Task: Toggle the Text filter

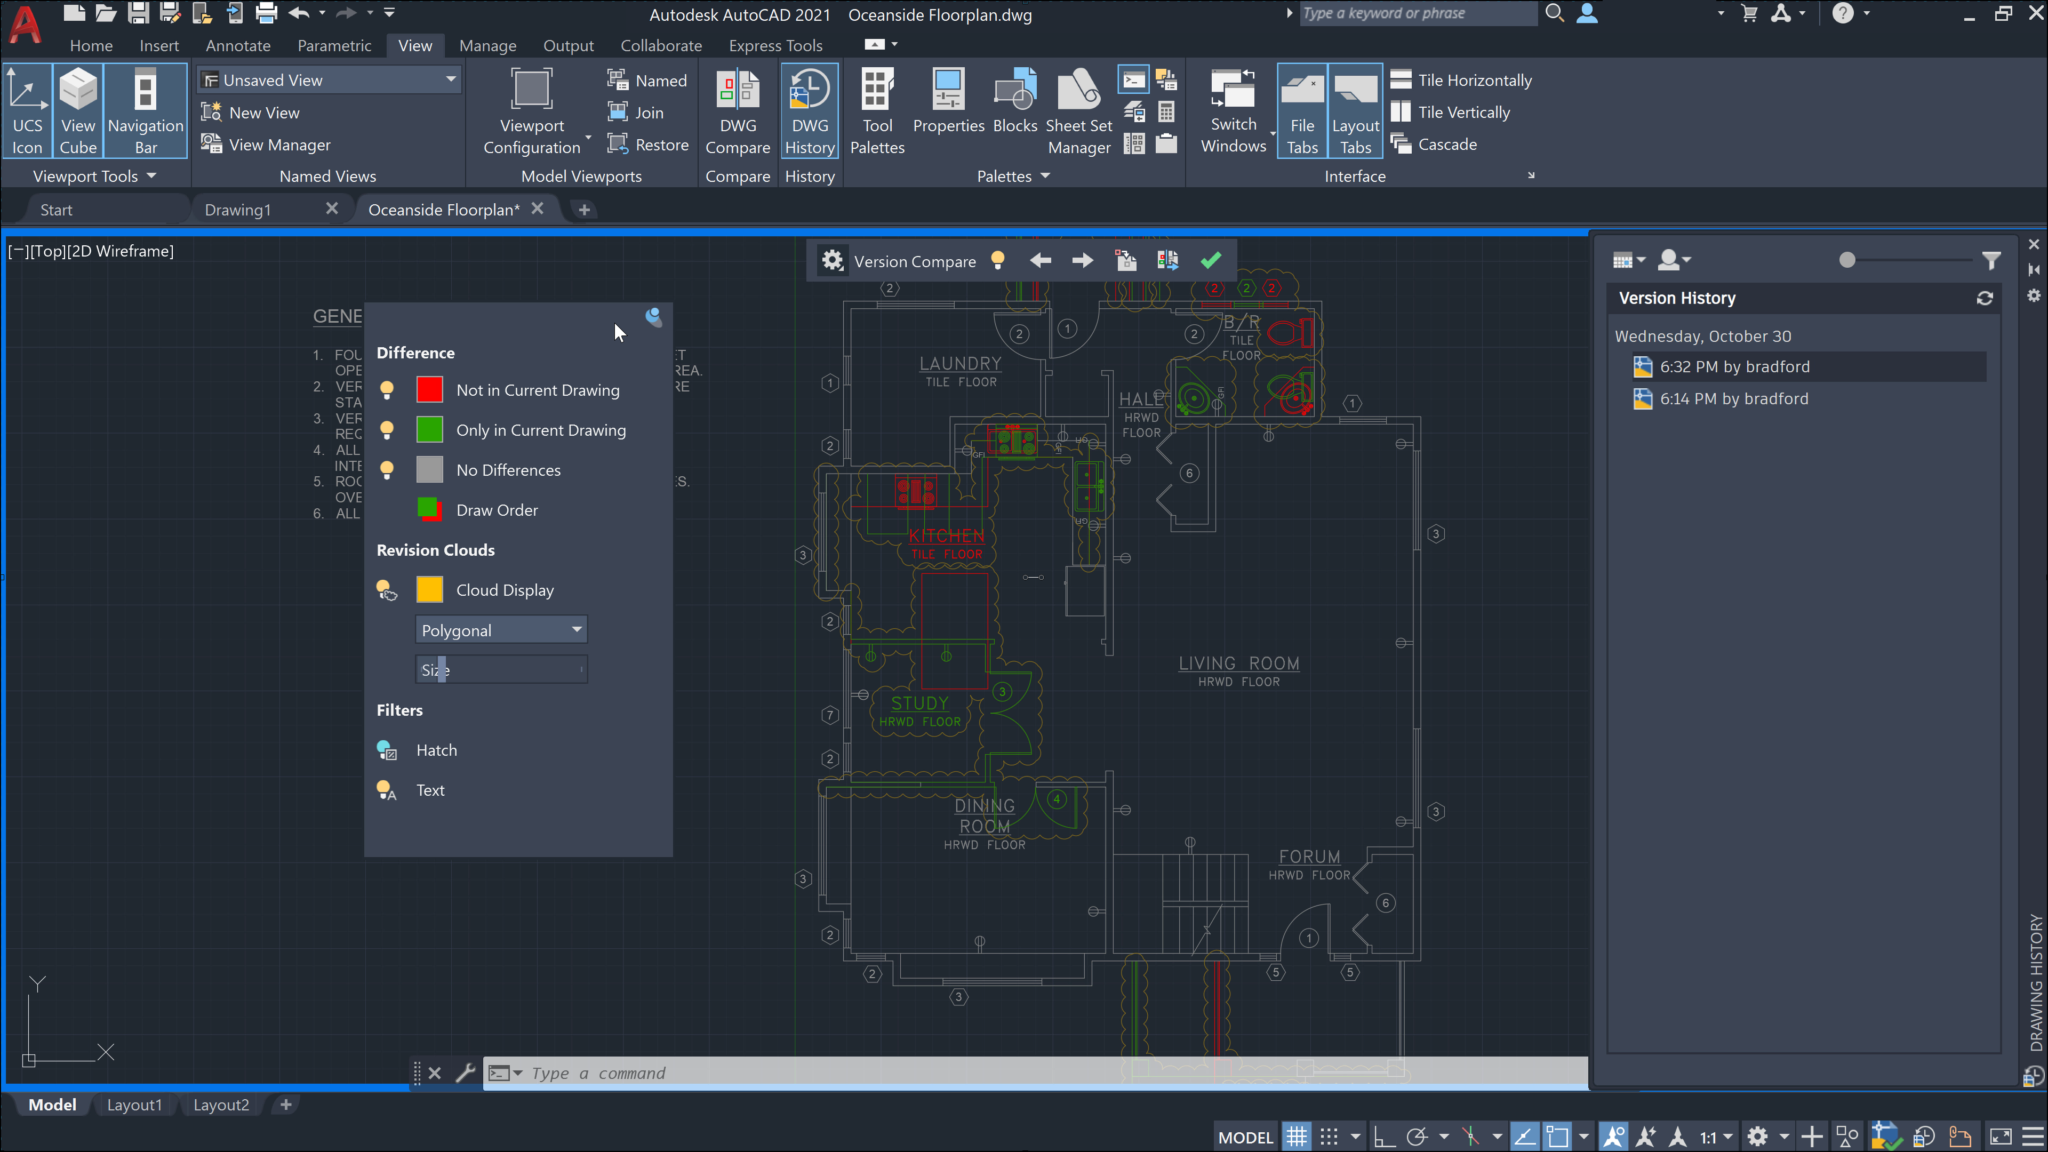Action: (386, 790)
